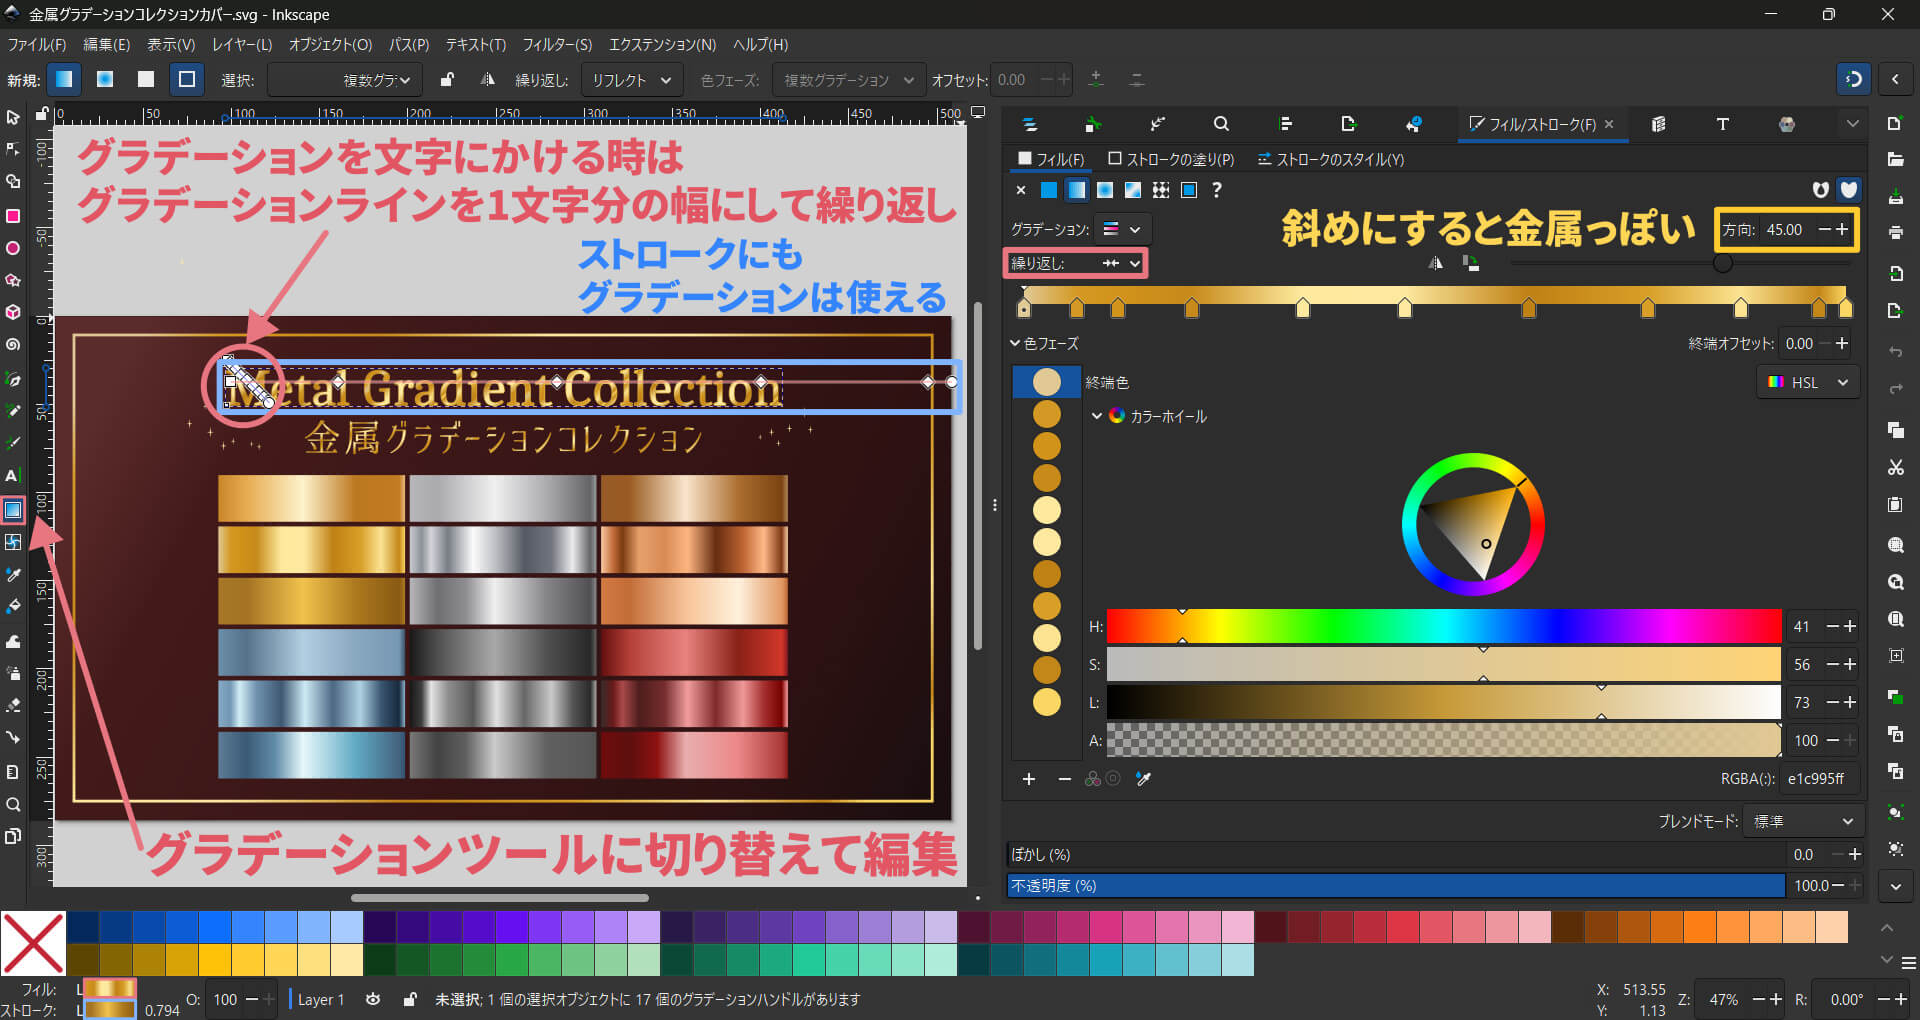
Task: Select the Calligraphy tool
Action: [x=13, y=443]
